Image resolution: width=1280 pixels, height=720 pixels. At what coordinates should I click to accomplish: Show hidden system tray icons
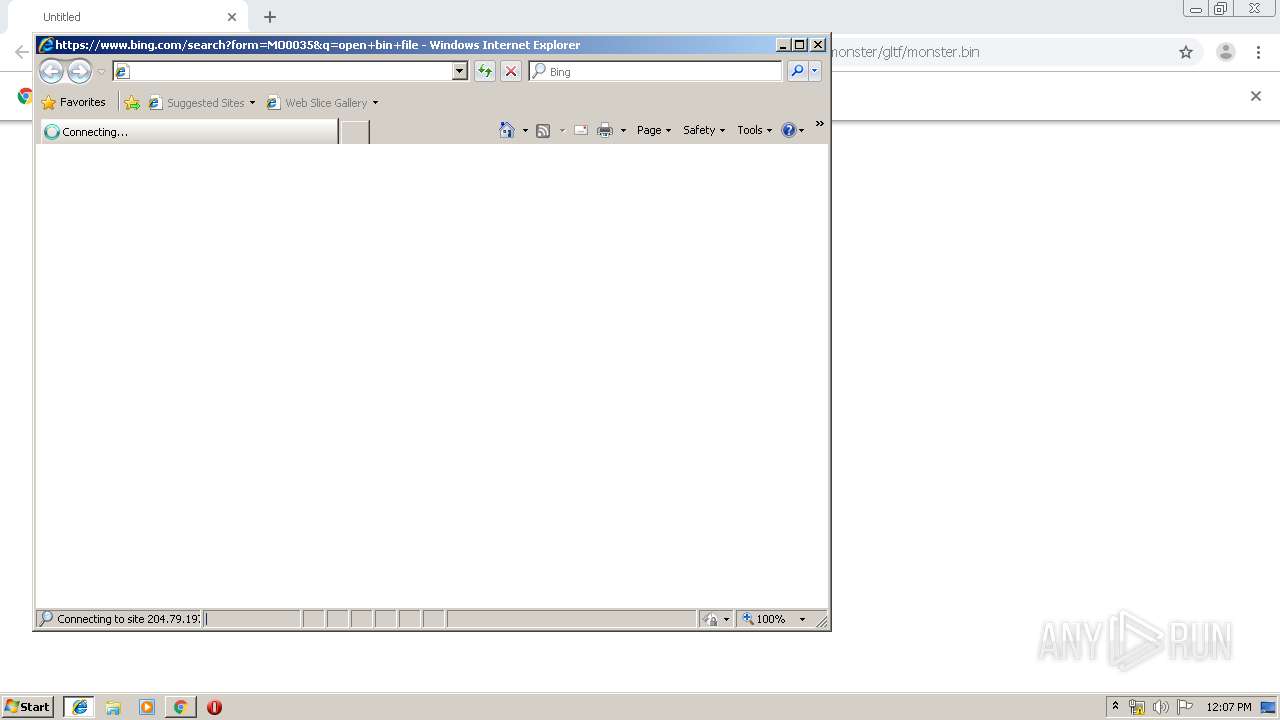(x=1115, y=706)
